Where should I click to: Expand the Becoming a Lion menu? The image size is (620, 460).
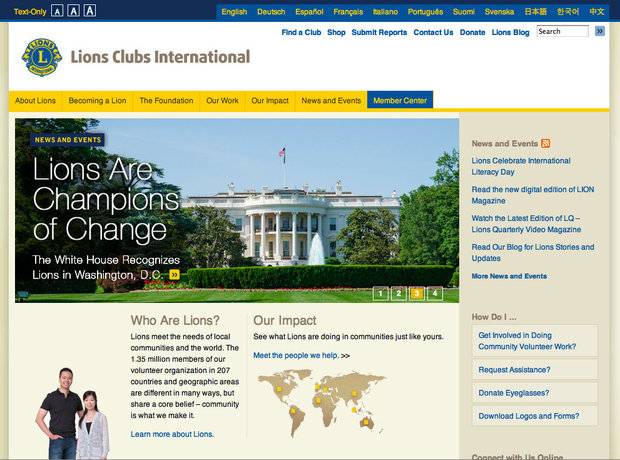coord(97,101)
